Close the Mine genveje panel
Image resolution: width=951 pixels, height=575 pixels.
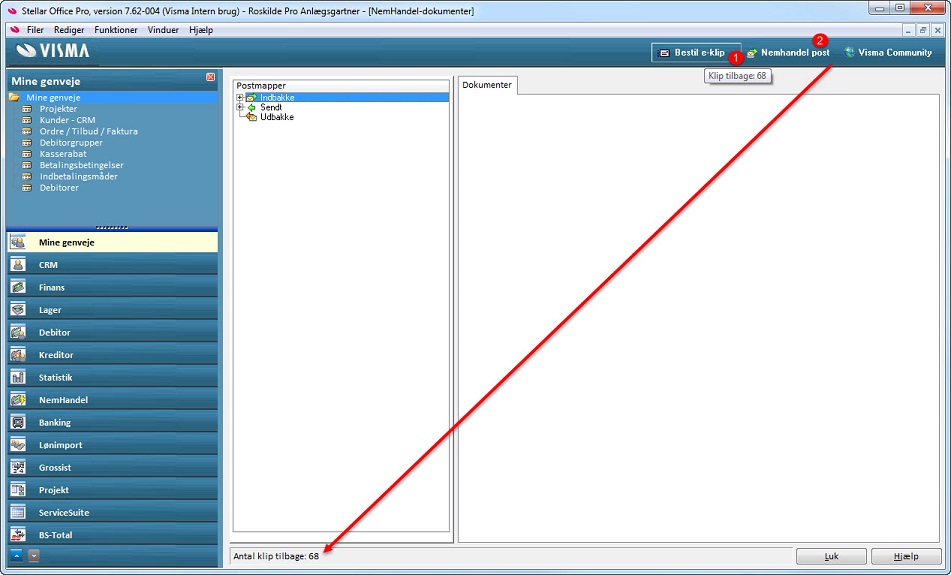[x=210, y=77]
